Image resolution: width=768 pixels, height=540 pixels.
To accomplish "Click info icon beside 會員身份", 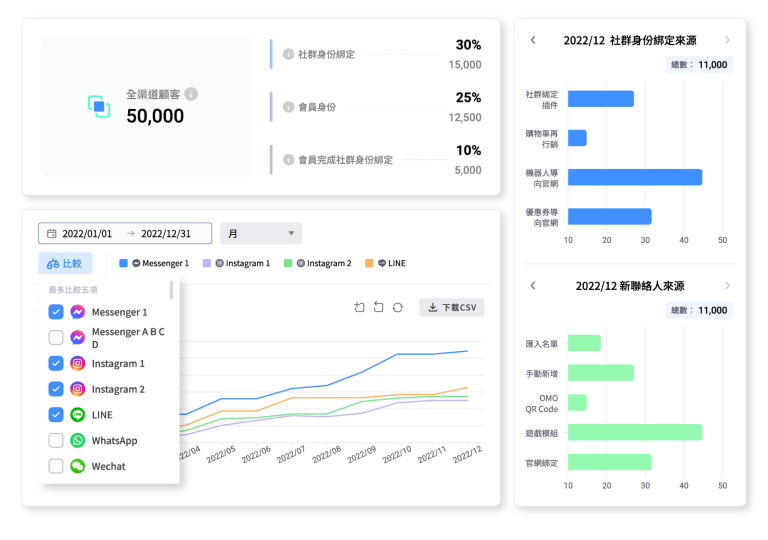I will 288,107.
